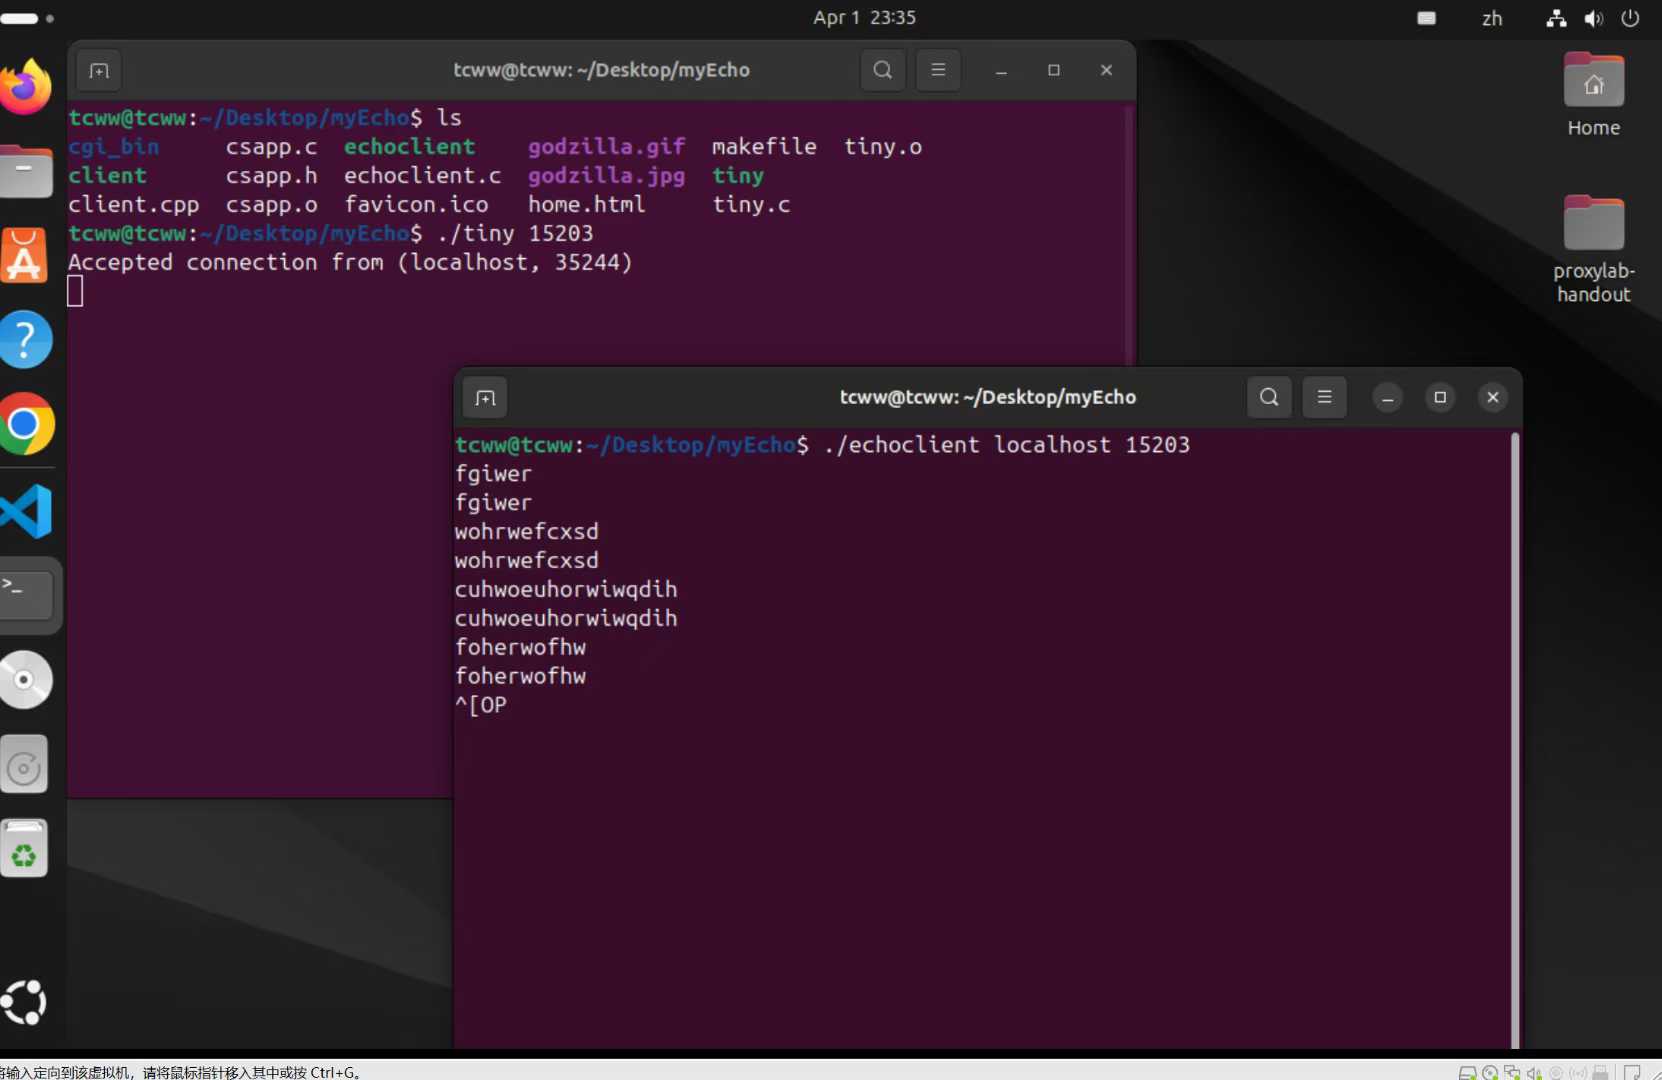Click the ^[OP line in the front terminal
The height and width of the screenshot is (1080, 1662).
tap(481, 706)
